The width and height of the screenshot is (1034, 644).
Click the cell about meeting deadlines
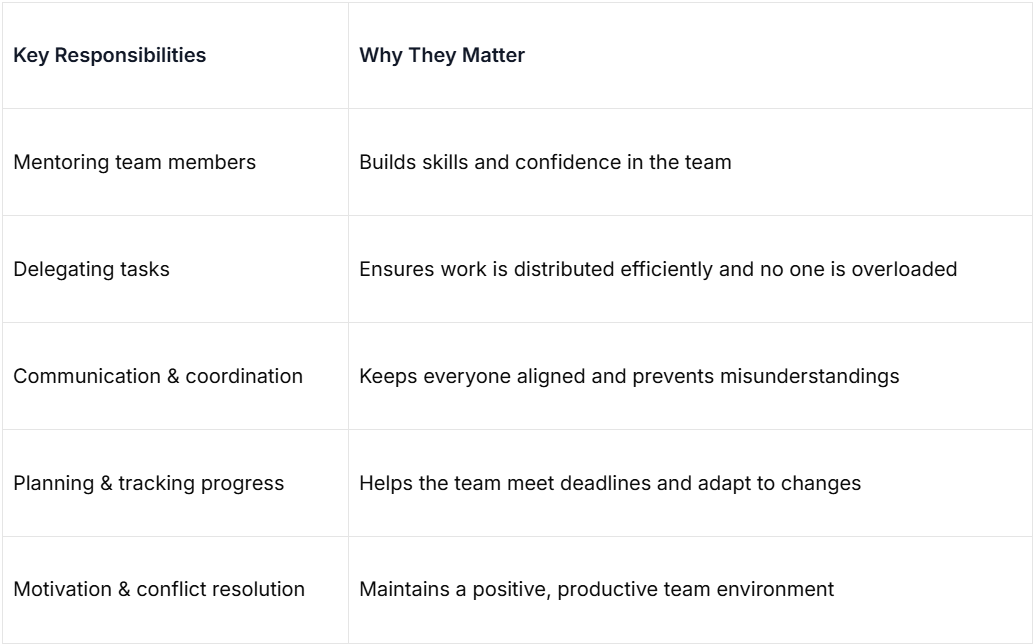pyautogui.click(x=610, y=483)
